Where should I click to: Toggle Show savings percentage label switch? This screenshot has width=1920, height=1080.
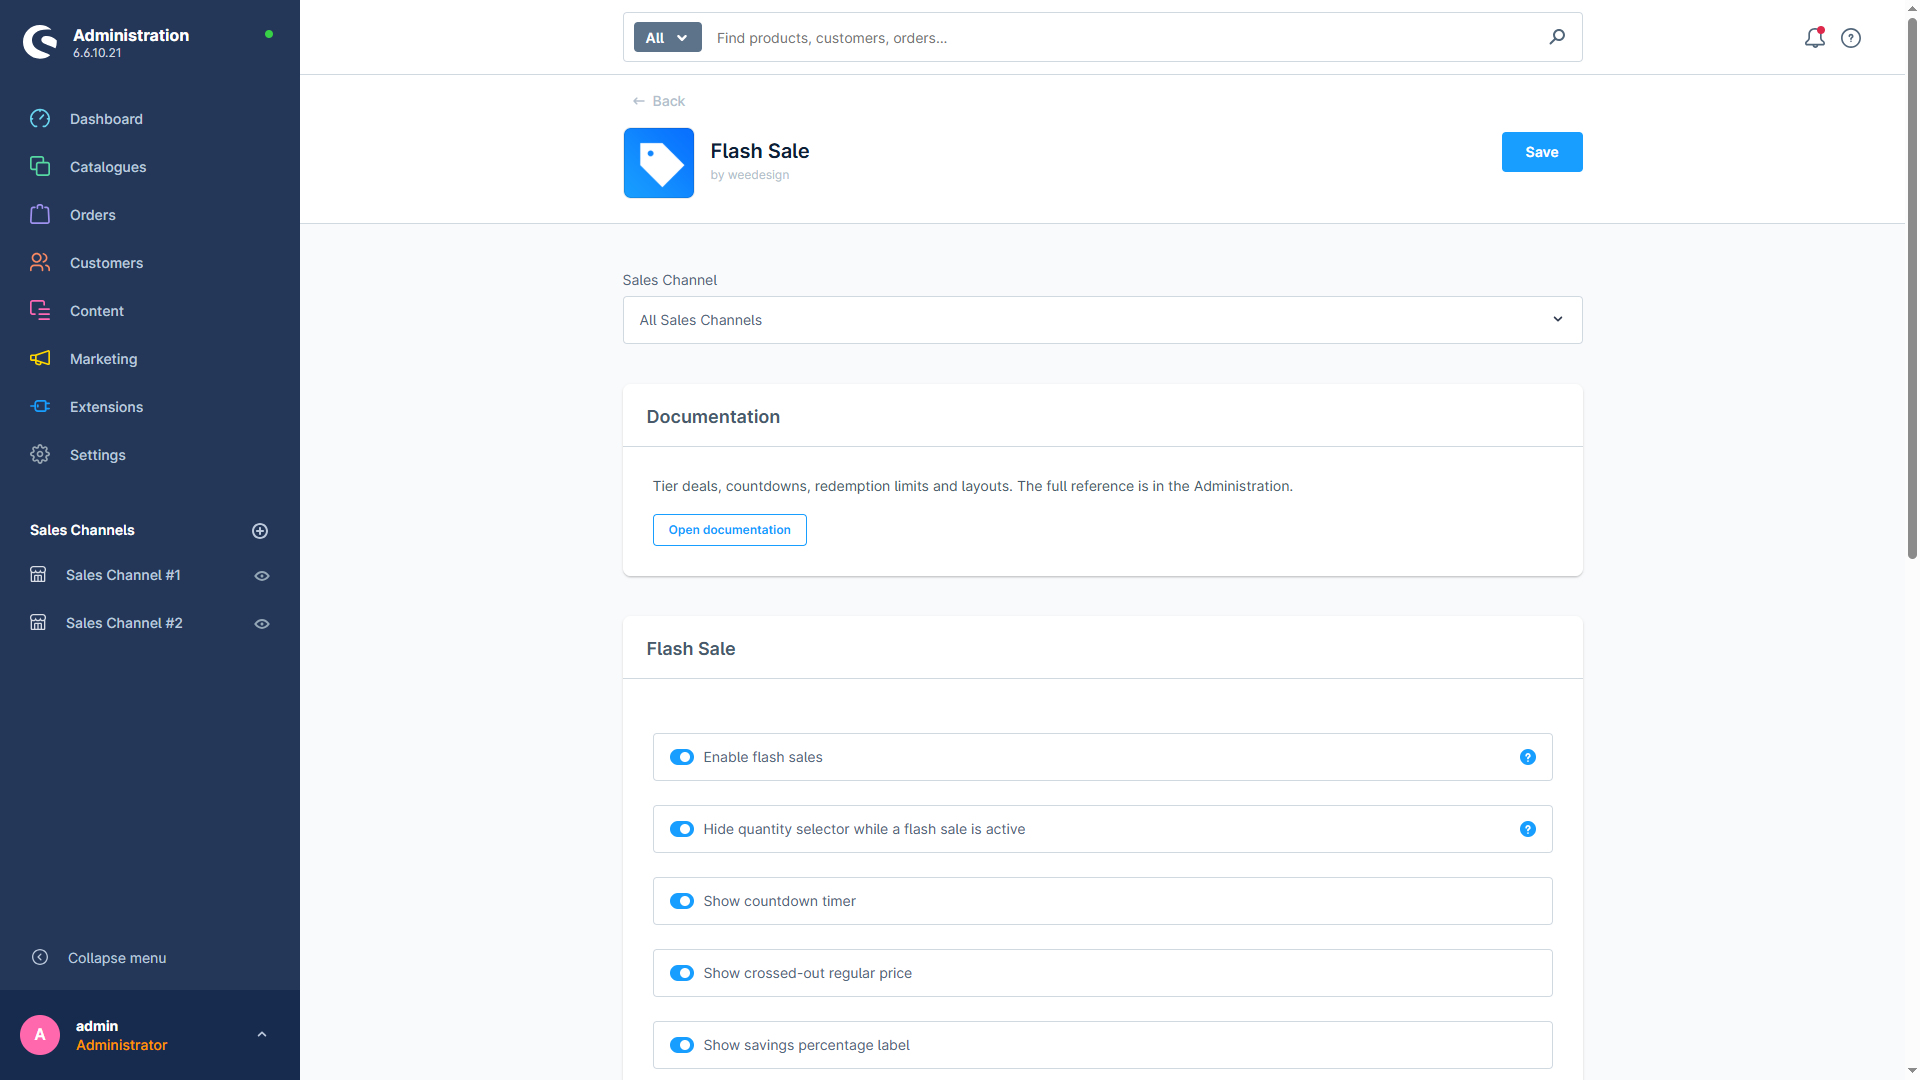pos(682,1045)
